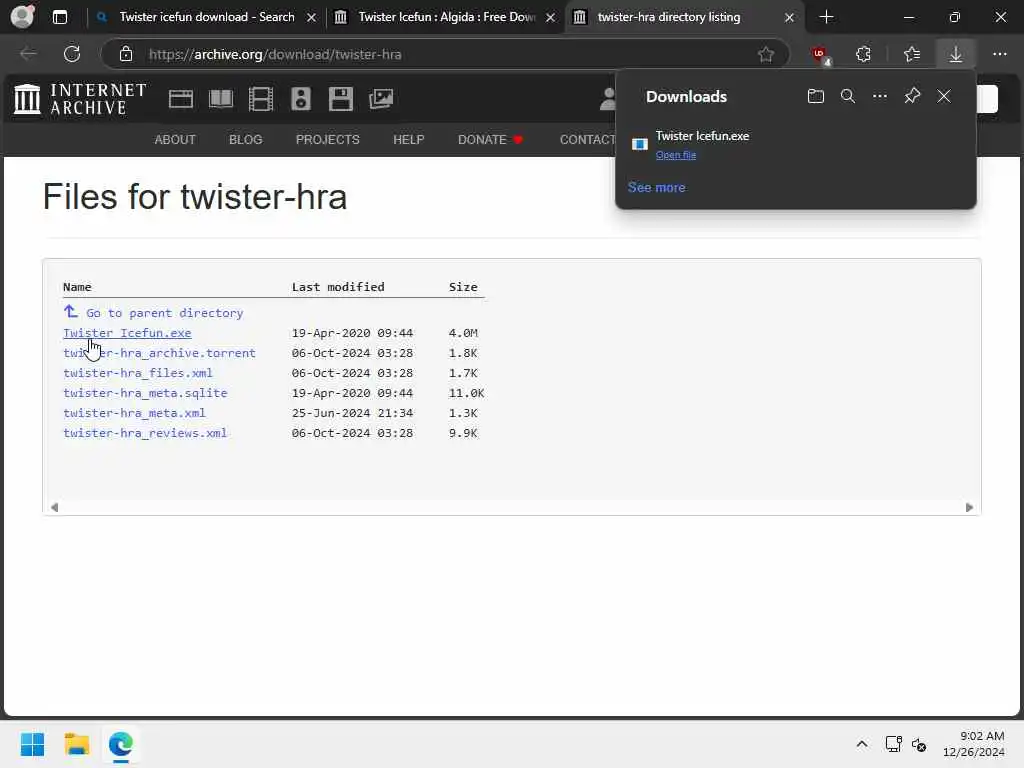Open twister-hra_files.xml link

[x=138, y=373]
